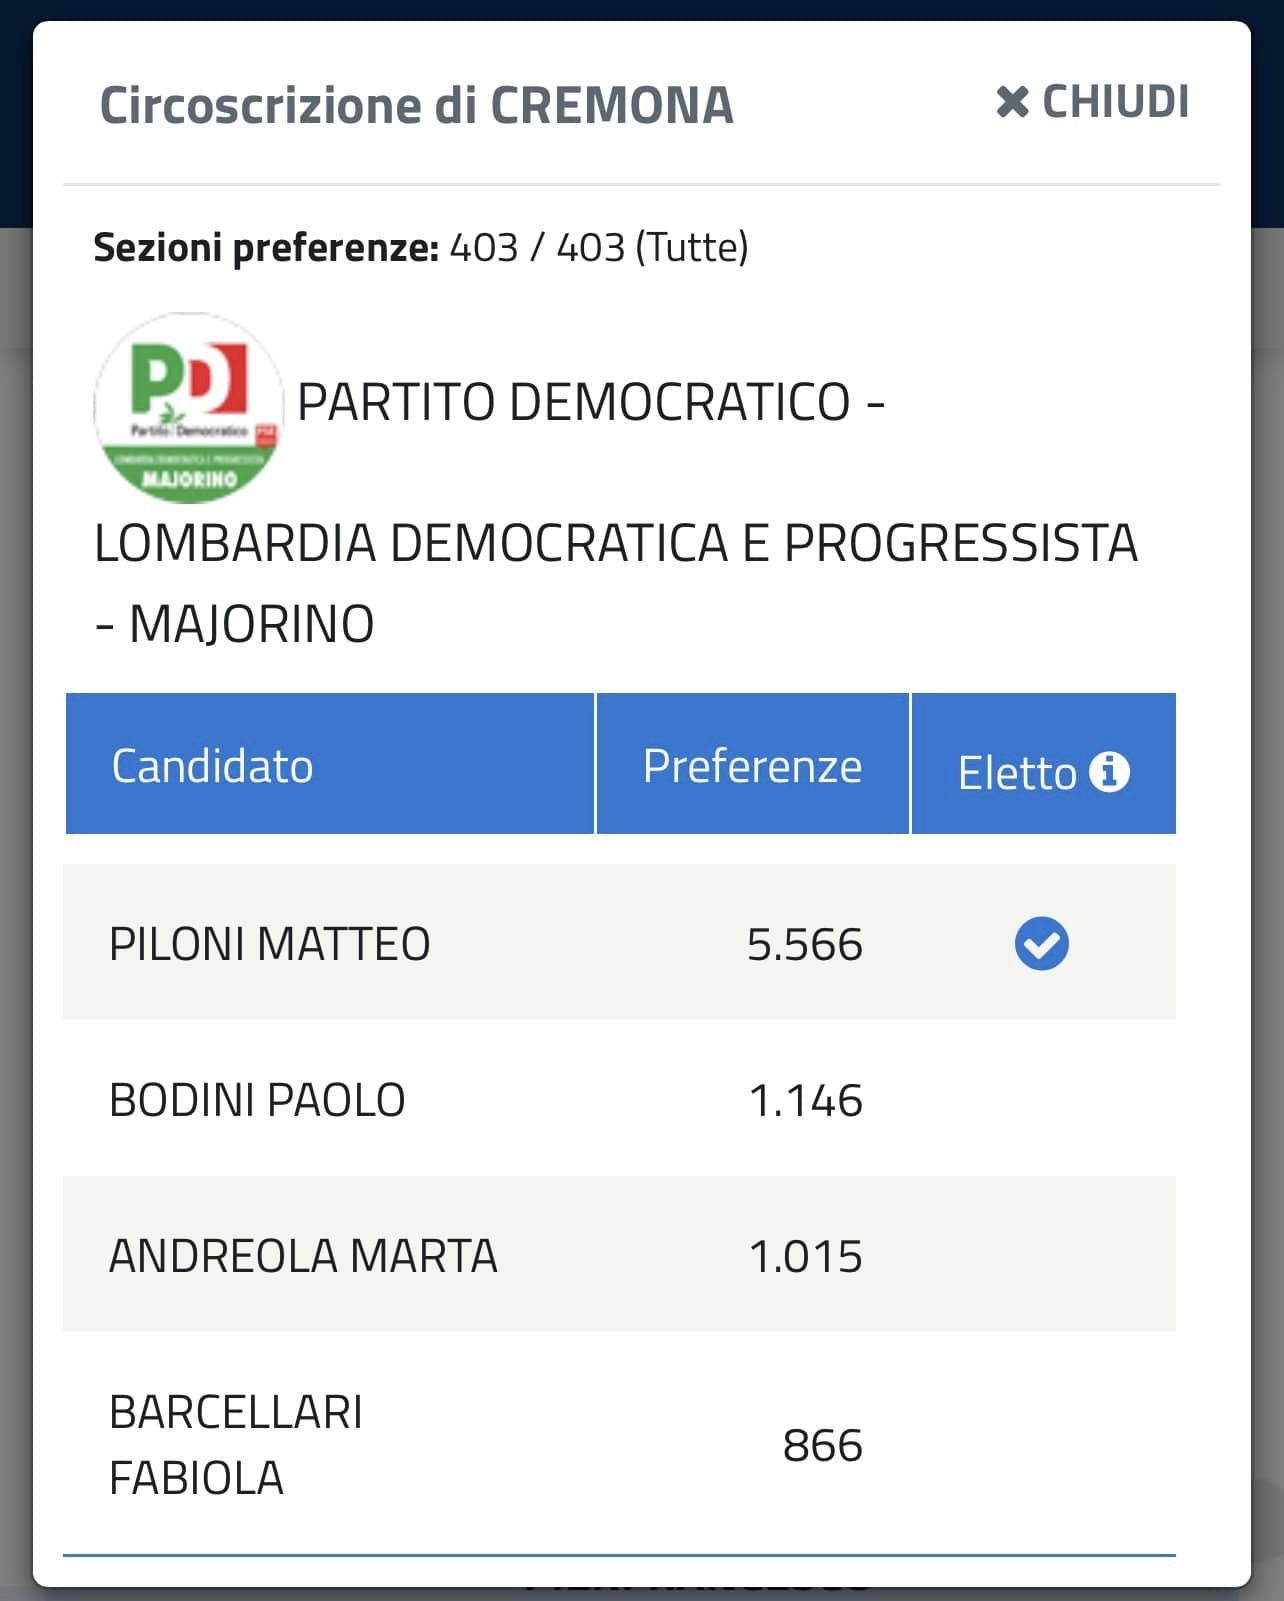Viewport: 1284px width, 1601px height.
Task: Click the X icon beside CHIUDI
Action: (x=1012, y=102)
